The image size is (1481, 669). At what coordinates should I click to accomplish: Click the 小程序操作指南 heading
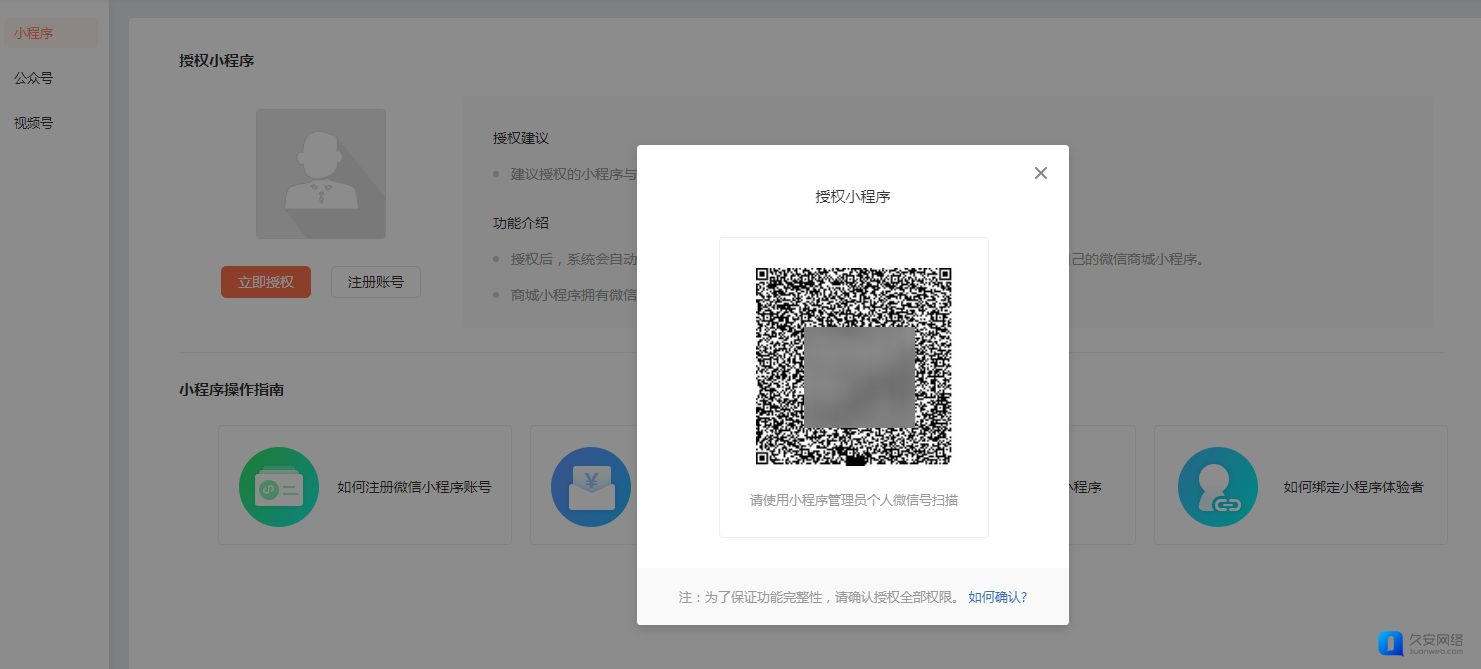point(232,390)
